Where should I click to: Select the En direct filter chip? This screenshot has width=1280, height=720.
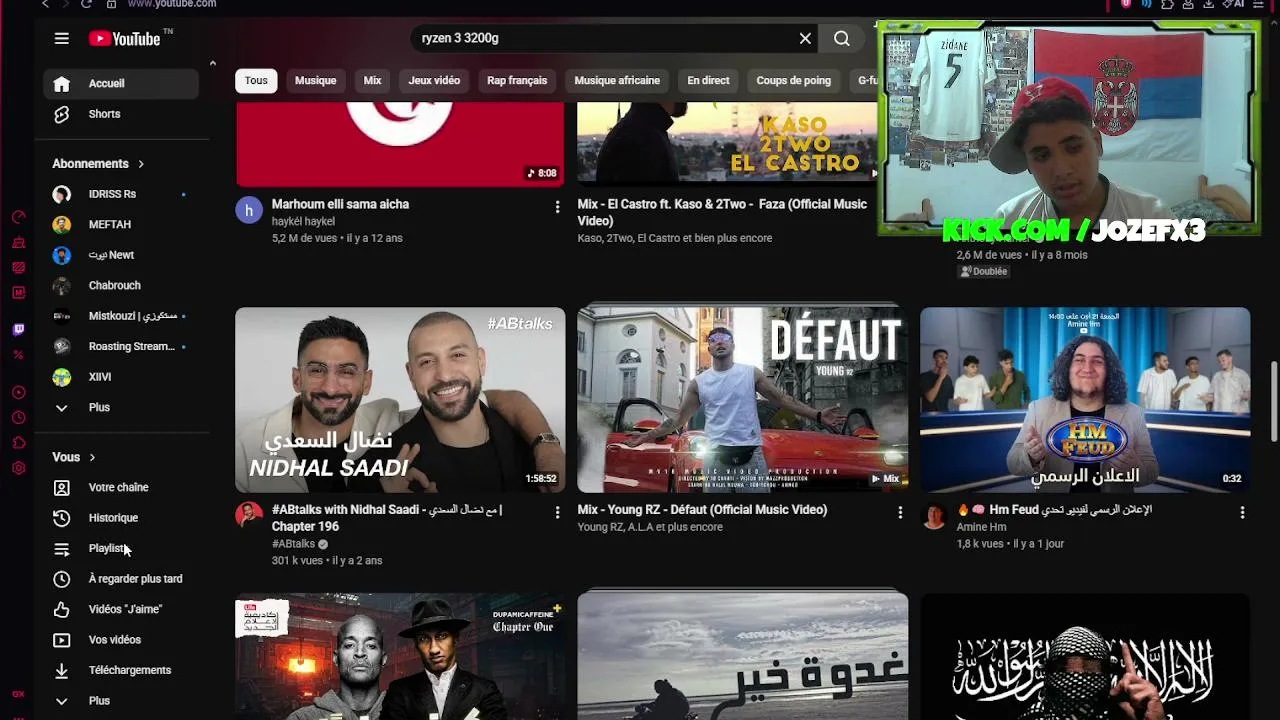(x=708, y=81)
